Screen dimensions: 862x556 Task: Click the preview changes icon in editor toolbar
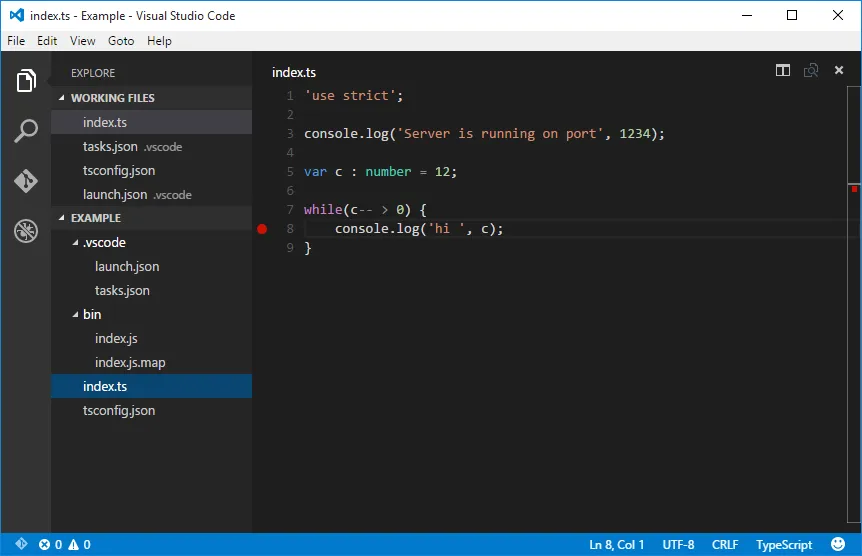coord(811,70)
